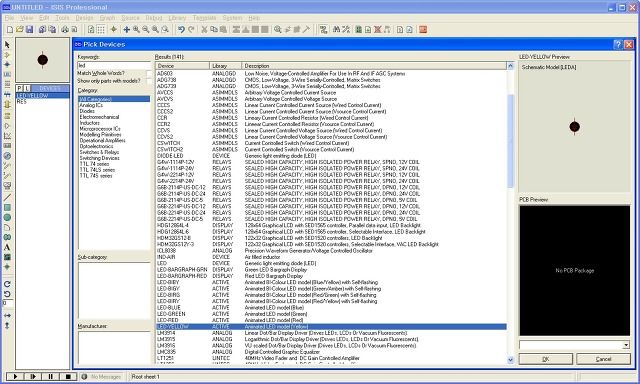Toggle the grid dots toolbar icon

101,29
